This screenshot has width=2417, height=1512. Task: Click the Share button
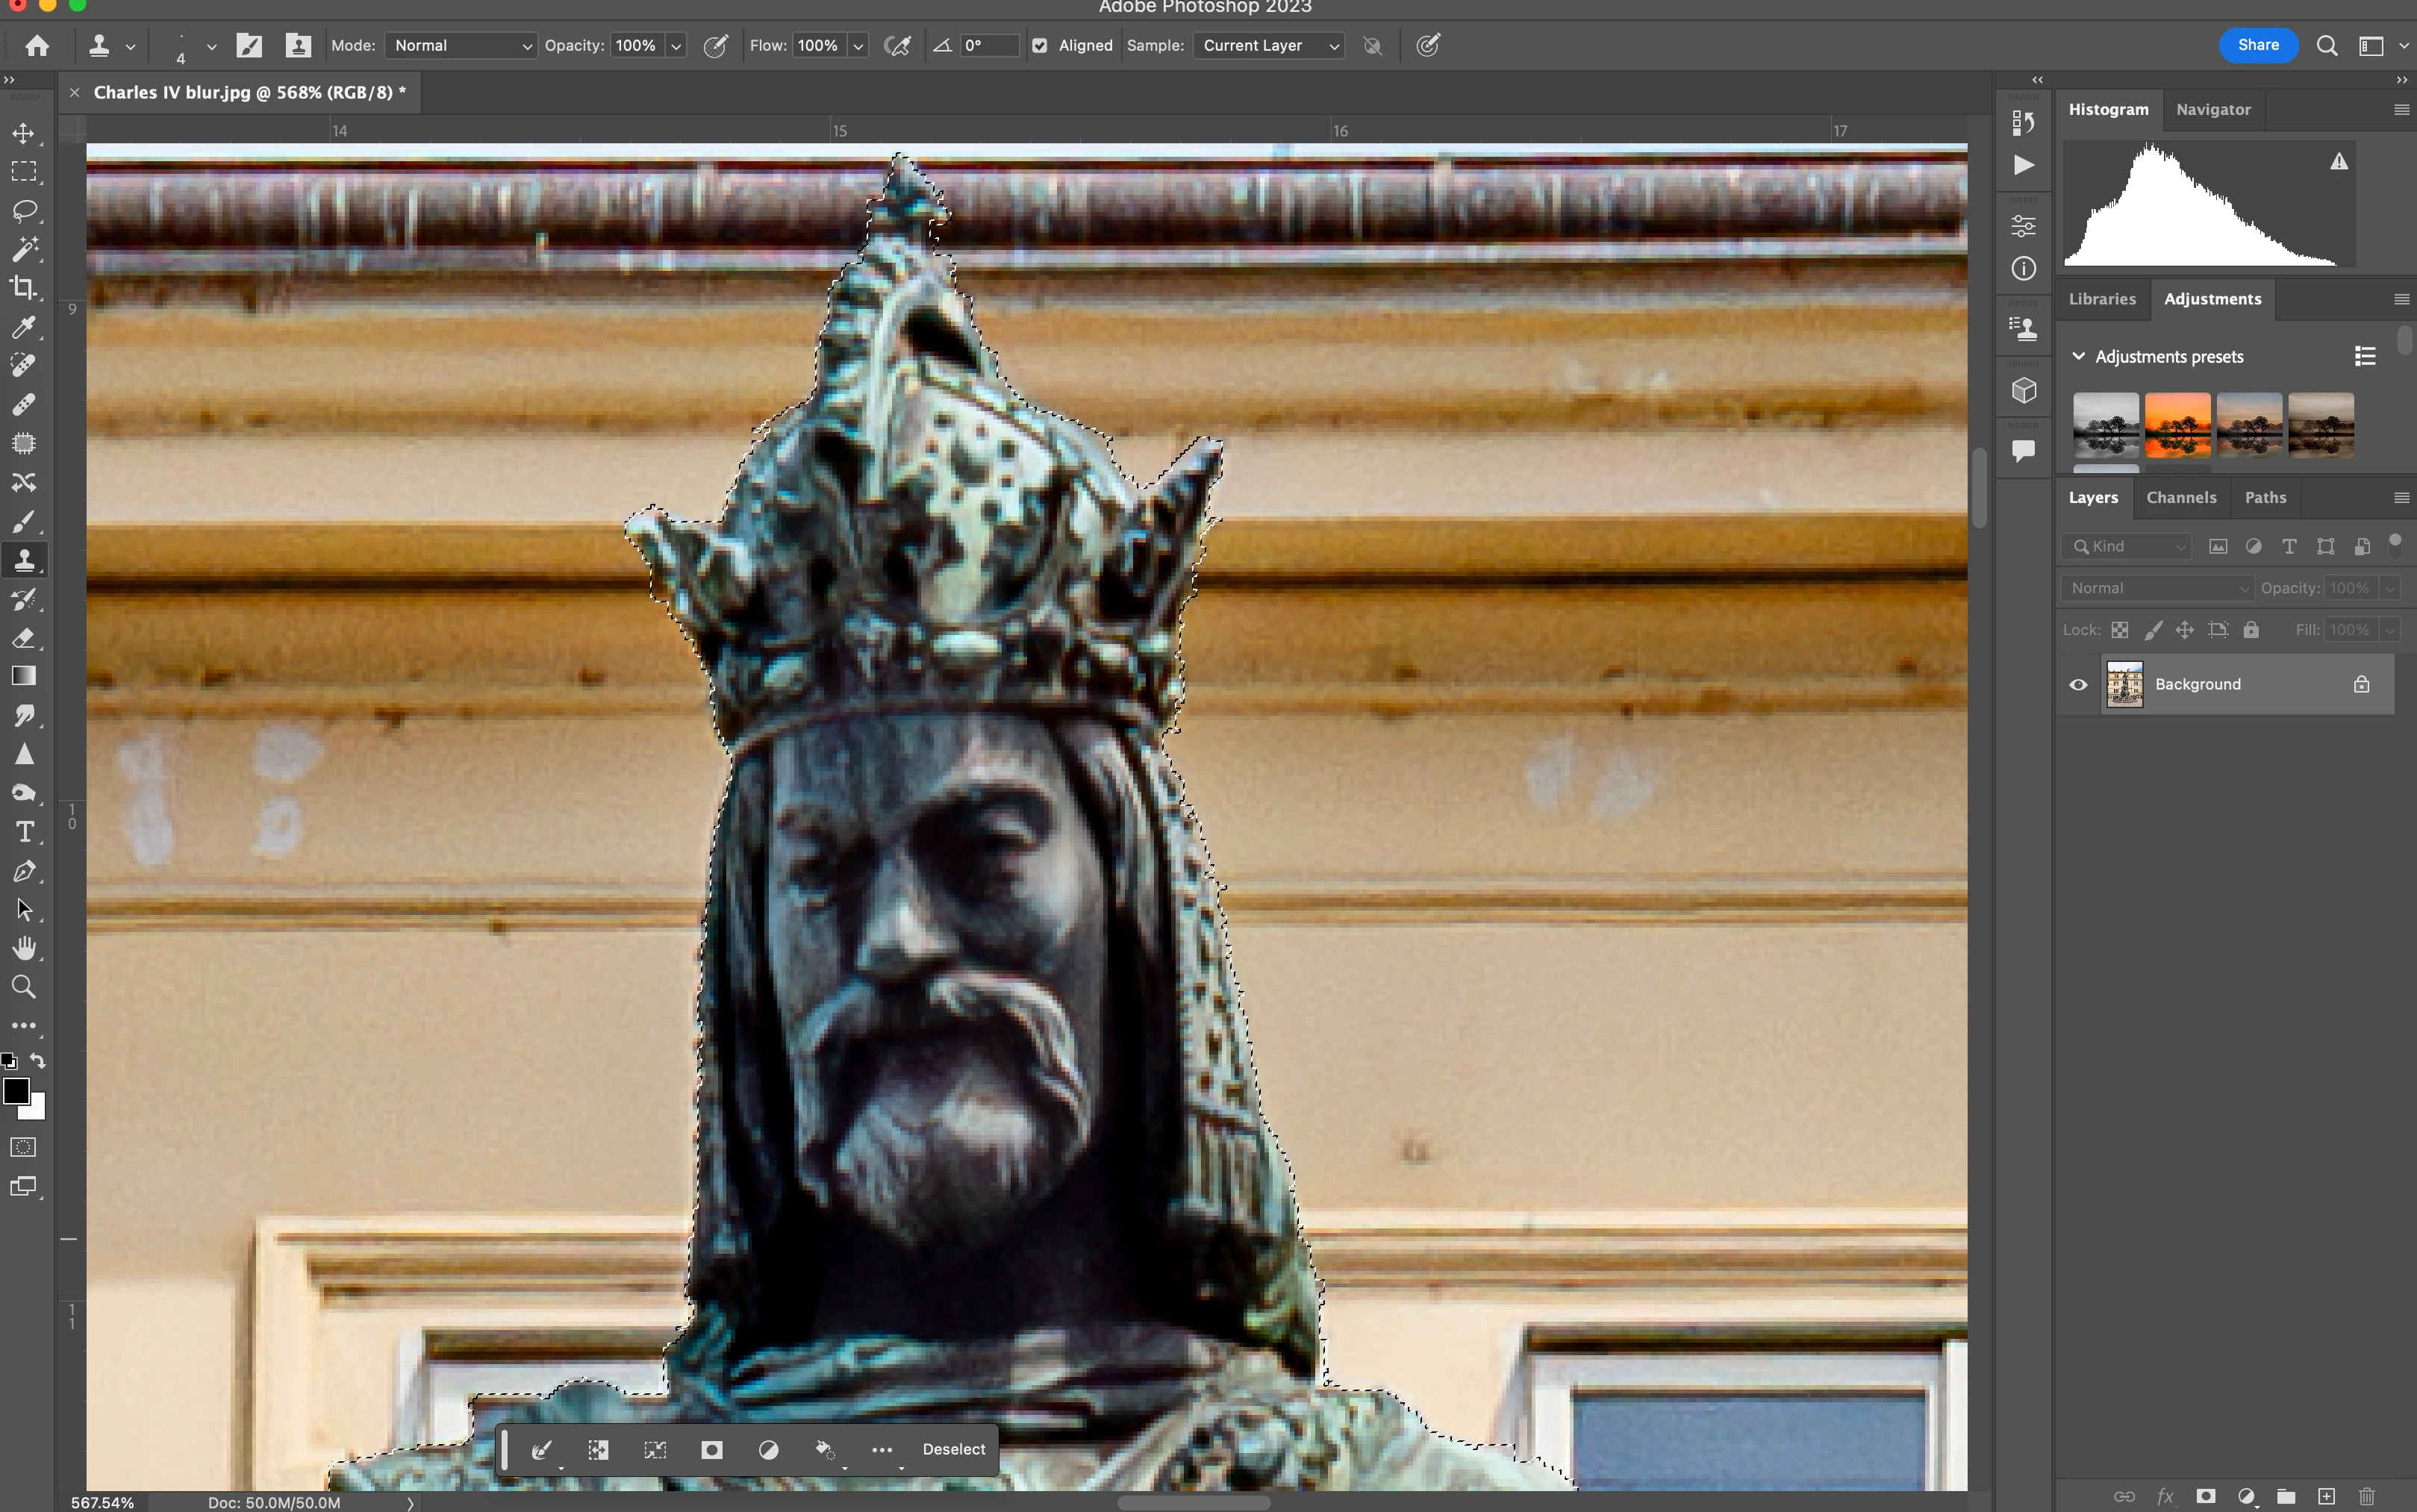coord(2258,45)
